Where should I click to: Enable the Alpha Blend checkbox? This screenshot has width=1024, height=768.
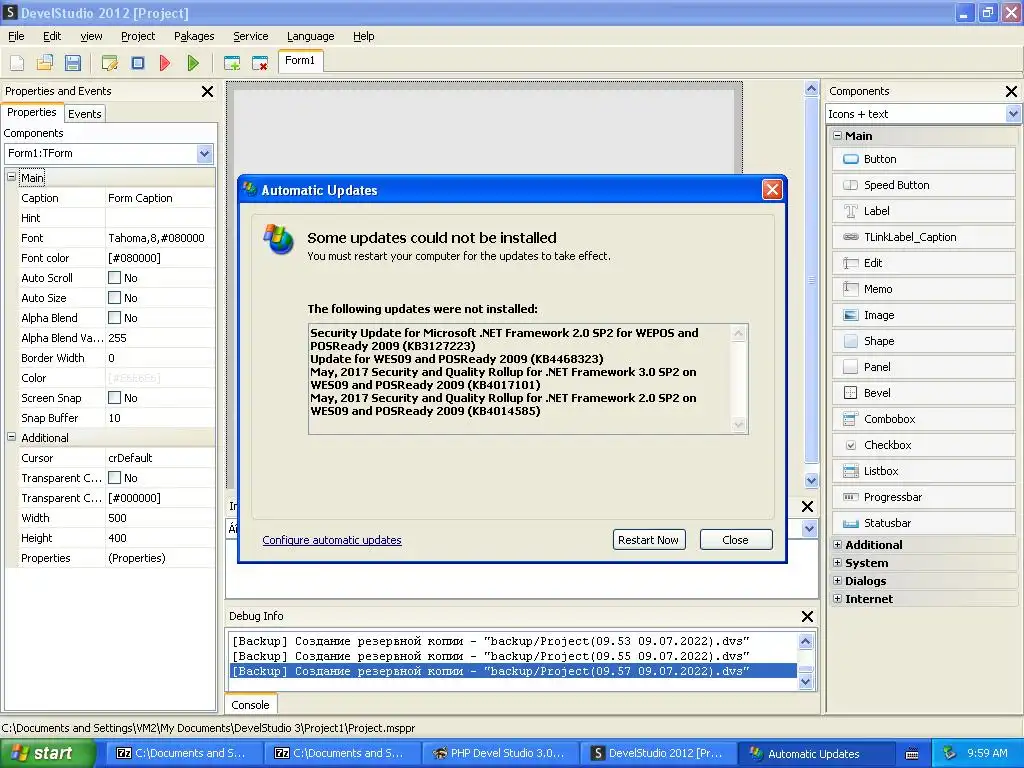pyautogui.click(x=114, y=318)
